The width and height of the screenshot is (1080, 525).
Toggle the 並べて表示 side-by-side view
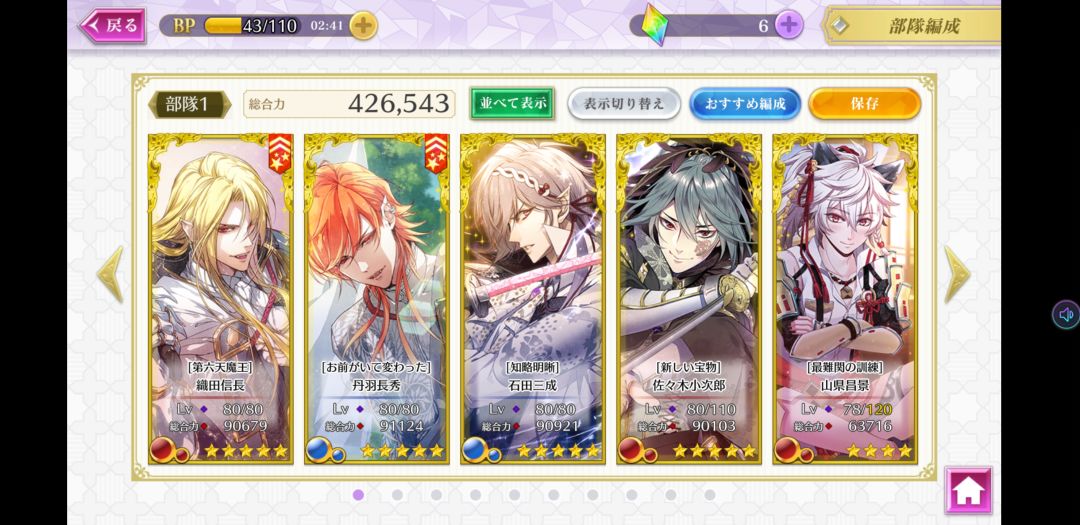pos(512,103)
